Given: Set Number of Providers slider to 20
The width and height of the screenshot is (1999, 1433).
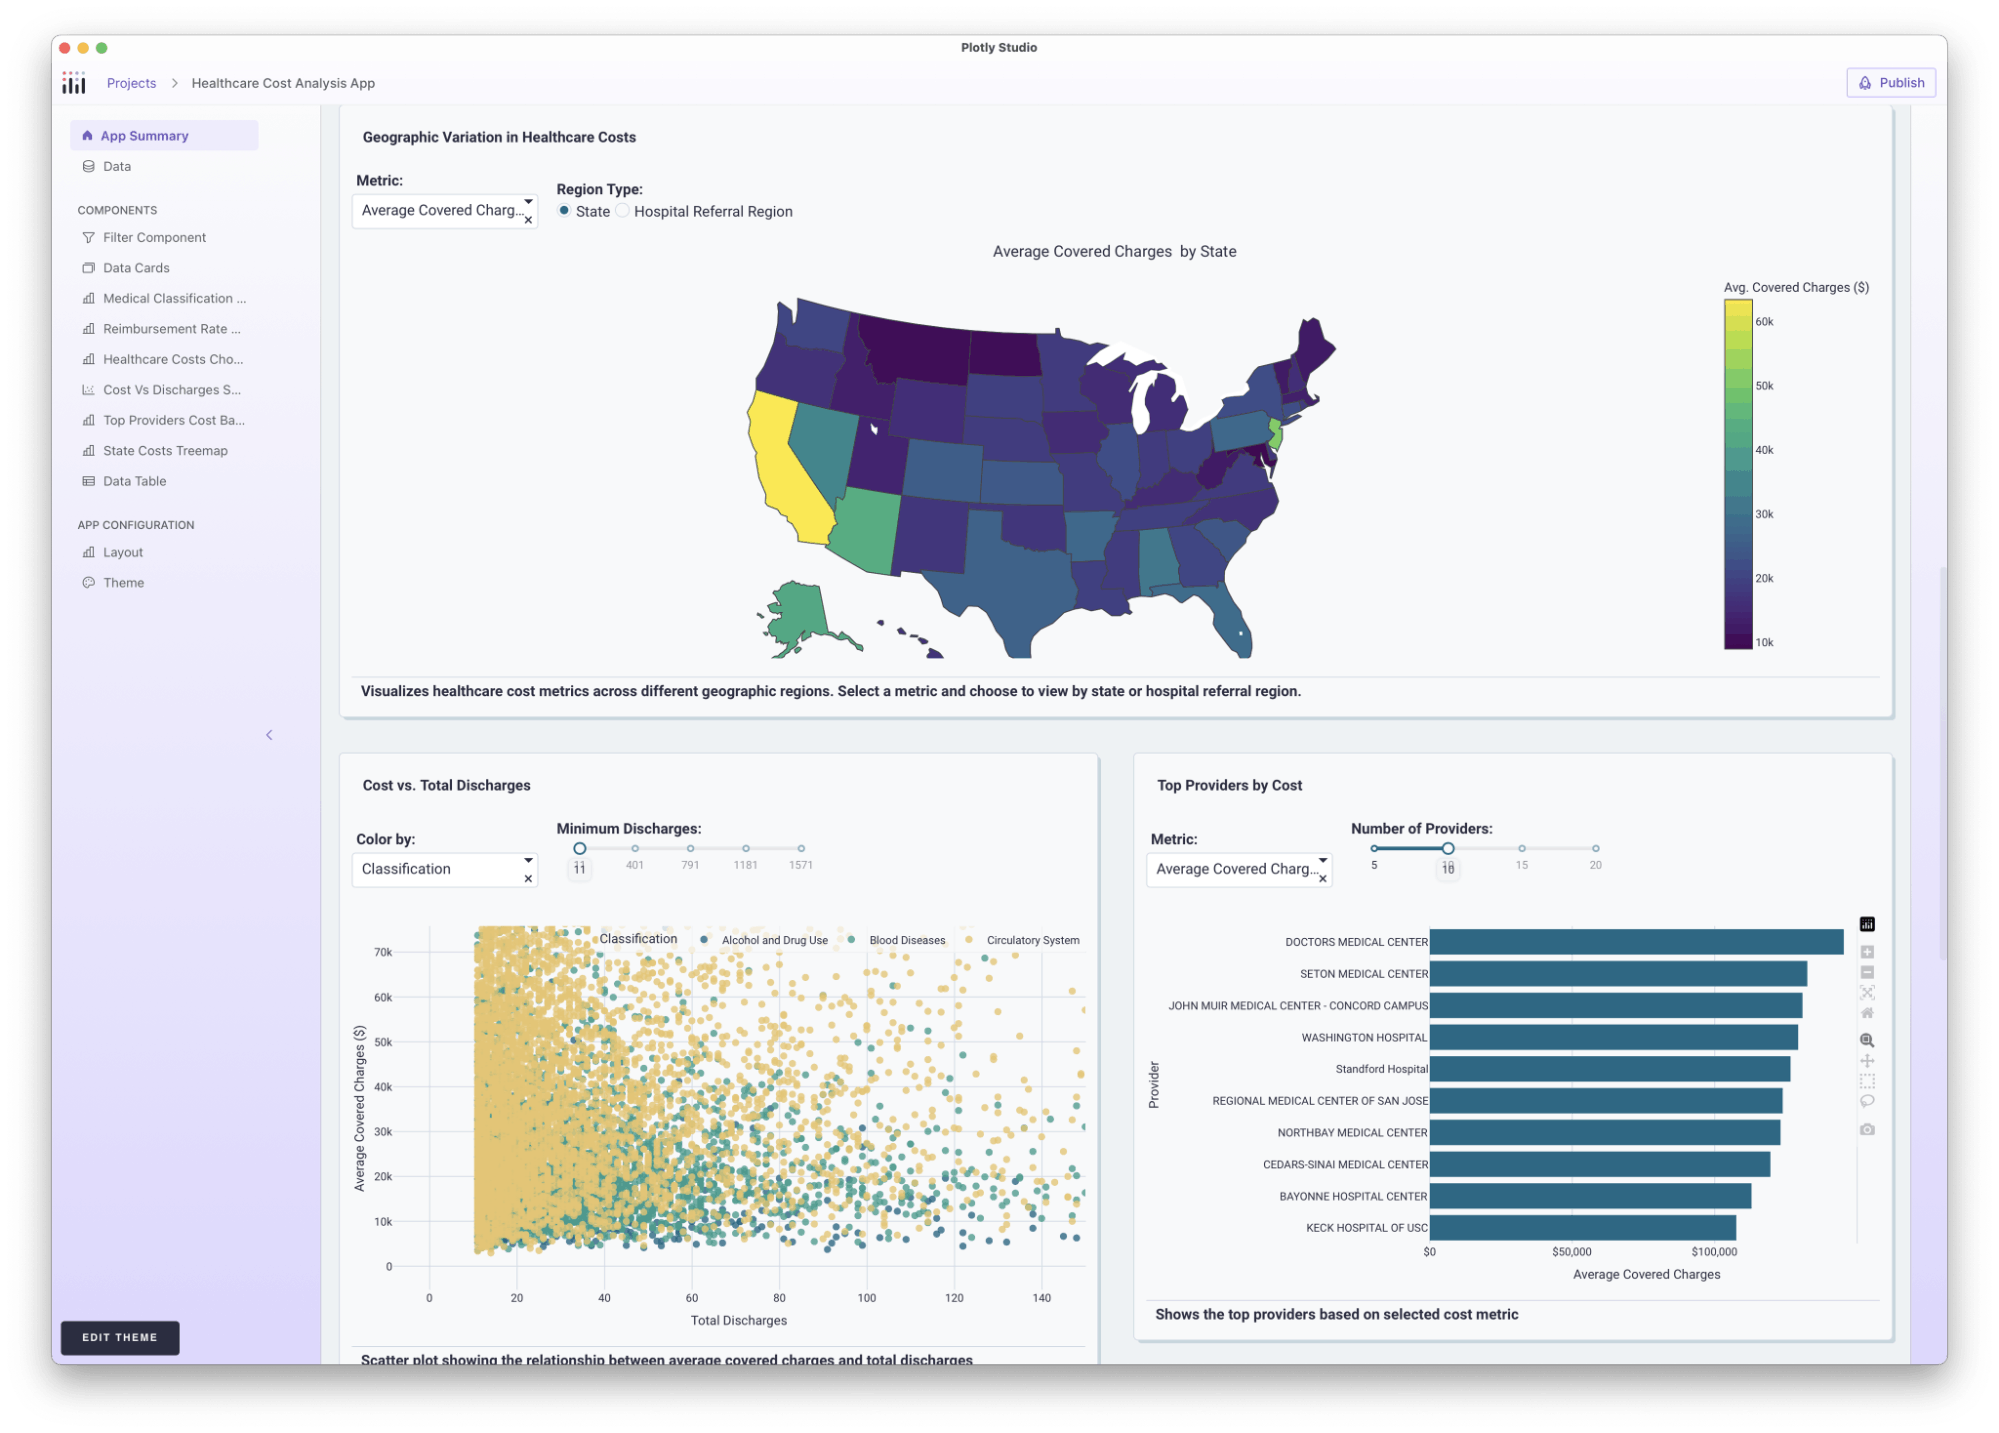Looking at the screenshot, I should tap(1595, 848).
